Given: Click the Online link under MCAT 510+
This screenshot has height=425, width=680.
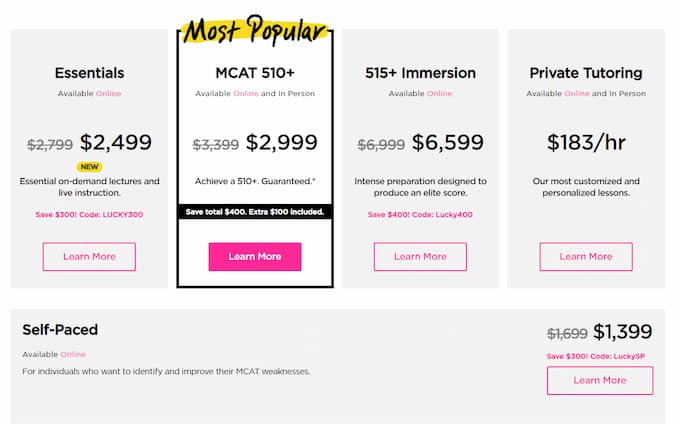Looking at the screenshot, I should [246, 93].
